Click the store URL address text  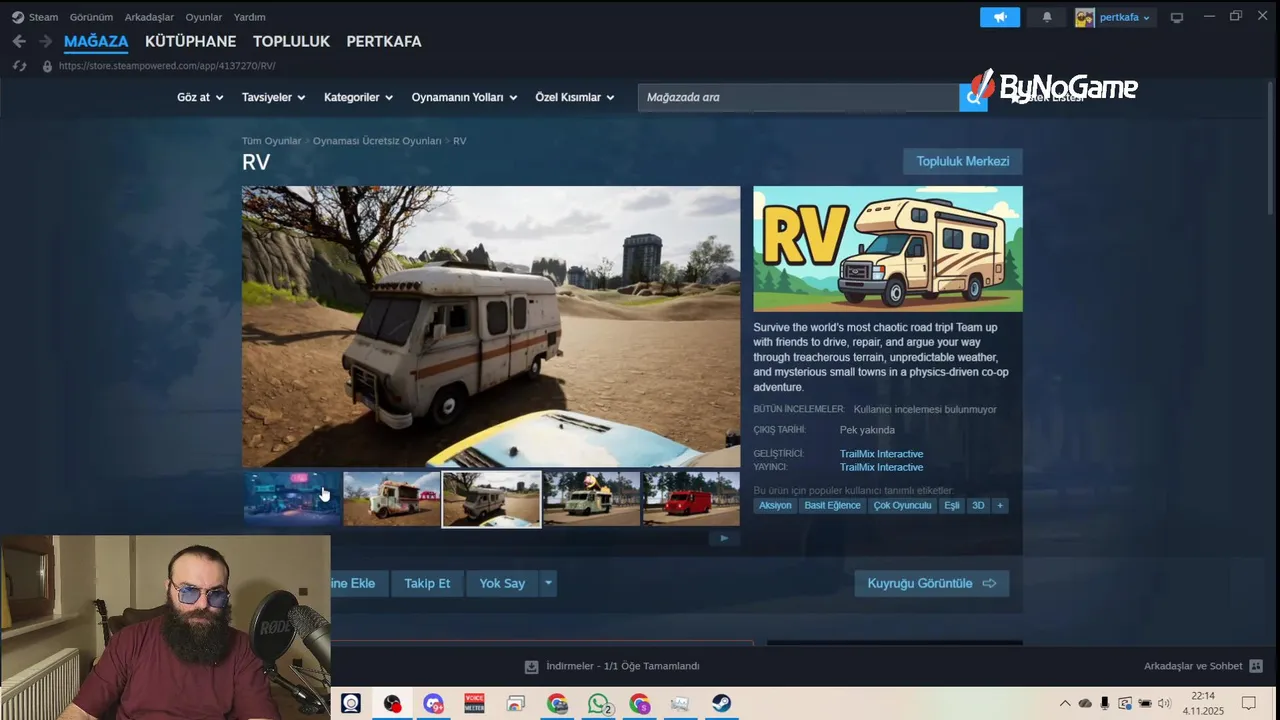tap(167, 66)
